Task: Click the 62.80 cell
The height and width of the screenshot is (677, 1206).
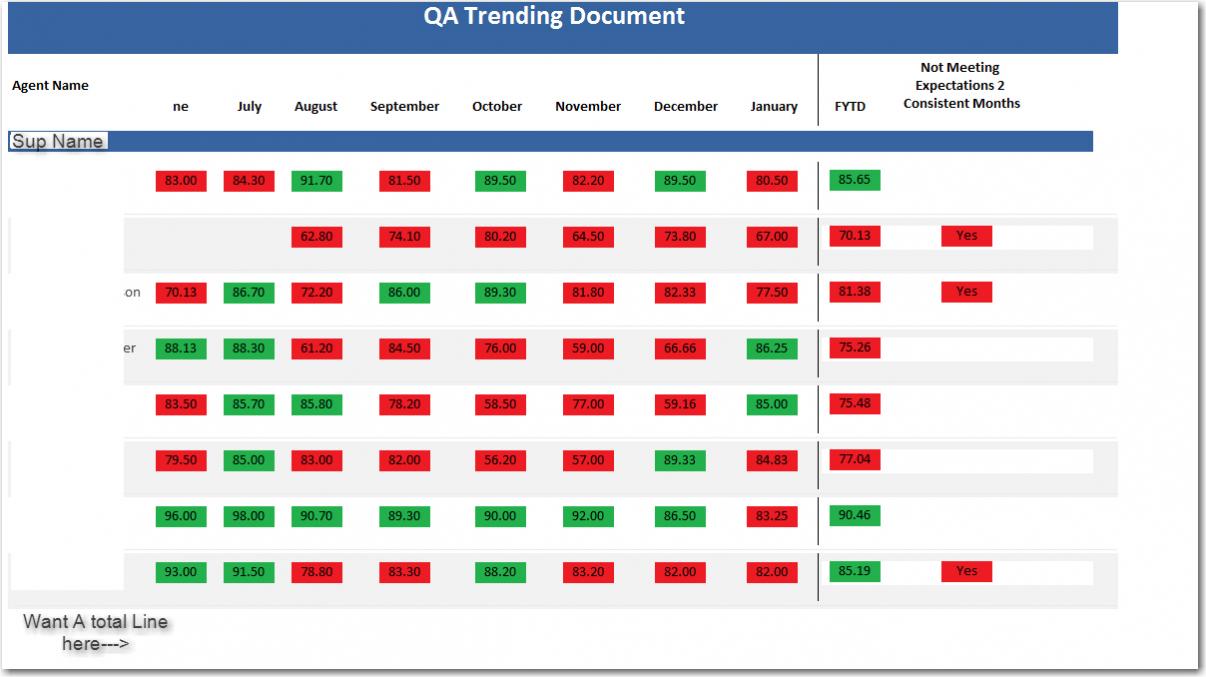Action: (x=316, y=237)
